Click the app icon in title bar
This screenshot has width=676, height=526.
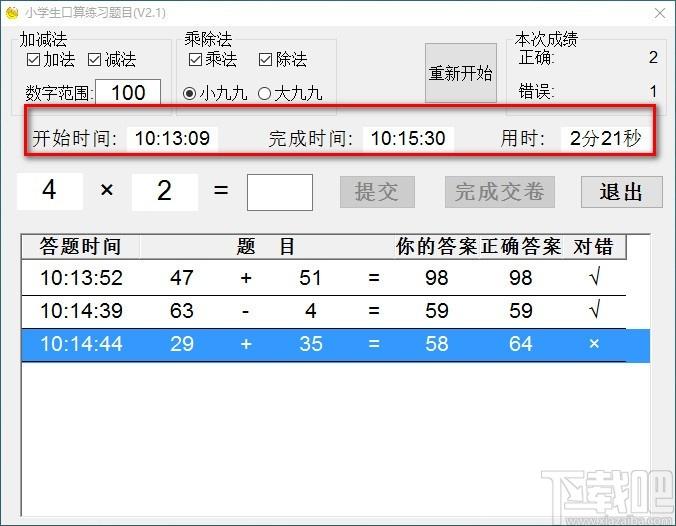[12, 13]
